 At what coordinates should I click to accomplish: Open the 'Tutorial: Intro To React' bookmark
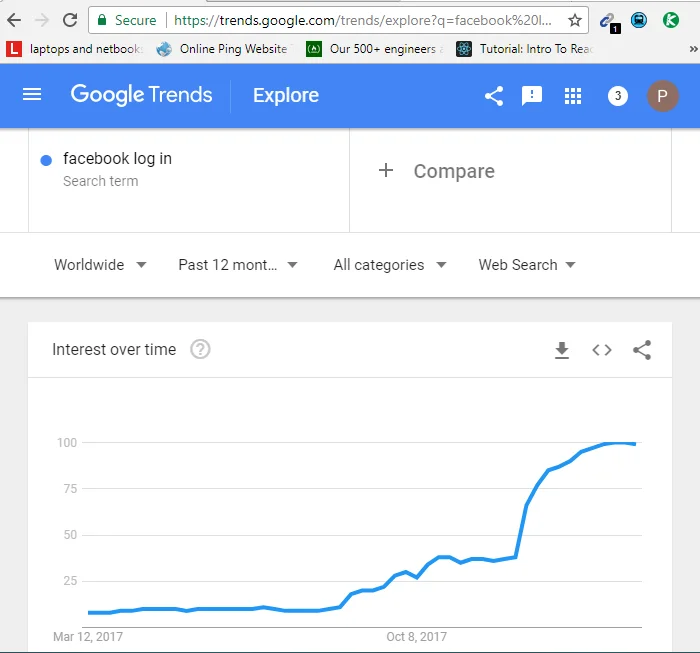525,49
